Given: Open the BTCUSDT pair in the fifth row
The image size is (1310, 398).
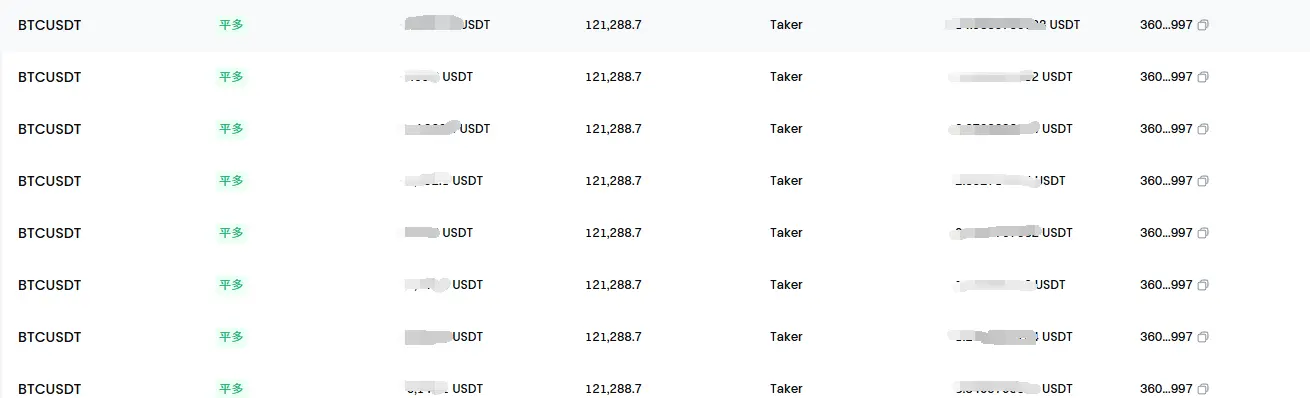Looking at the screenshot, I should click(x=50, y=233).
